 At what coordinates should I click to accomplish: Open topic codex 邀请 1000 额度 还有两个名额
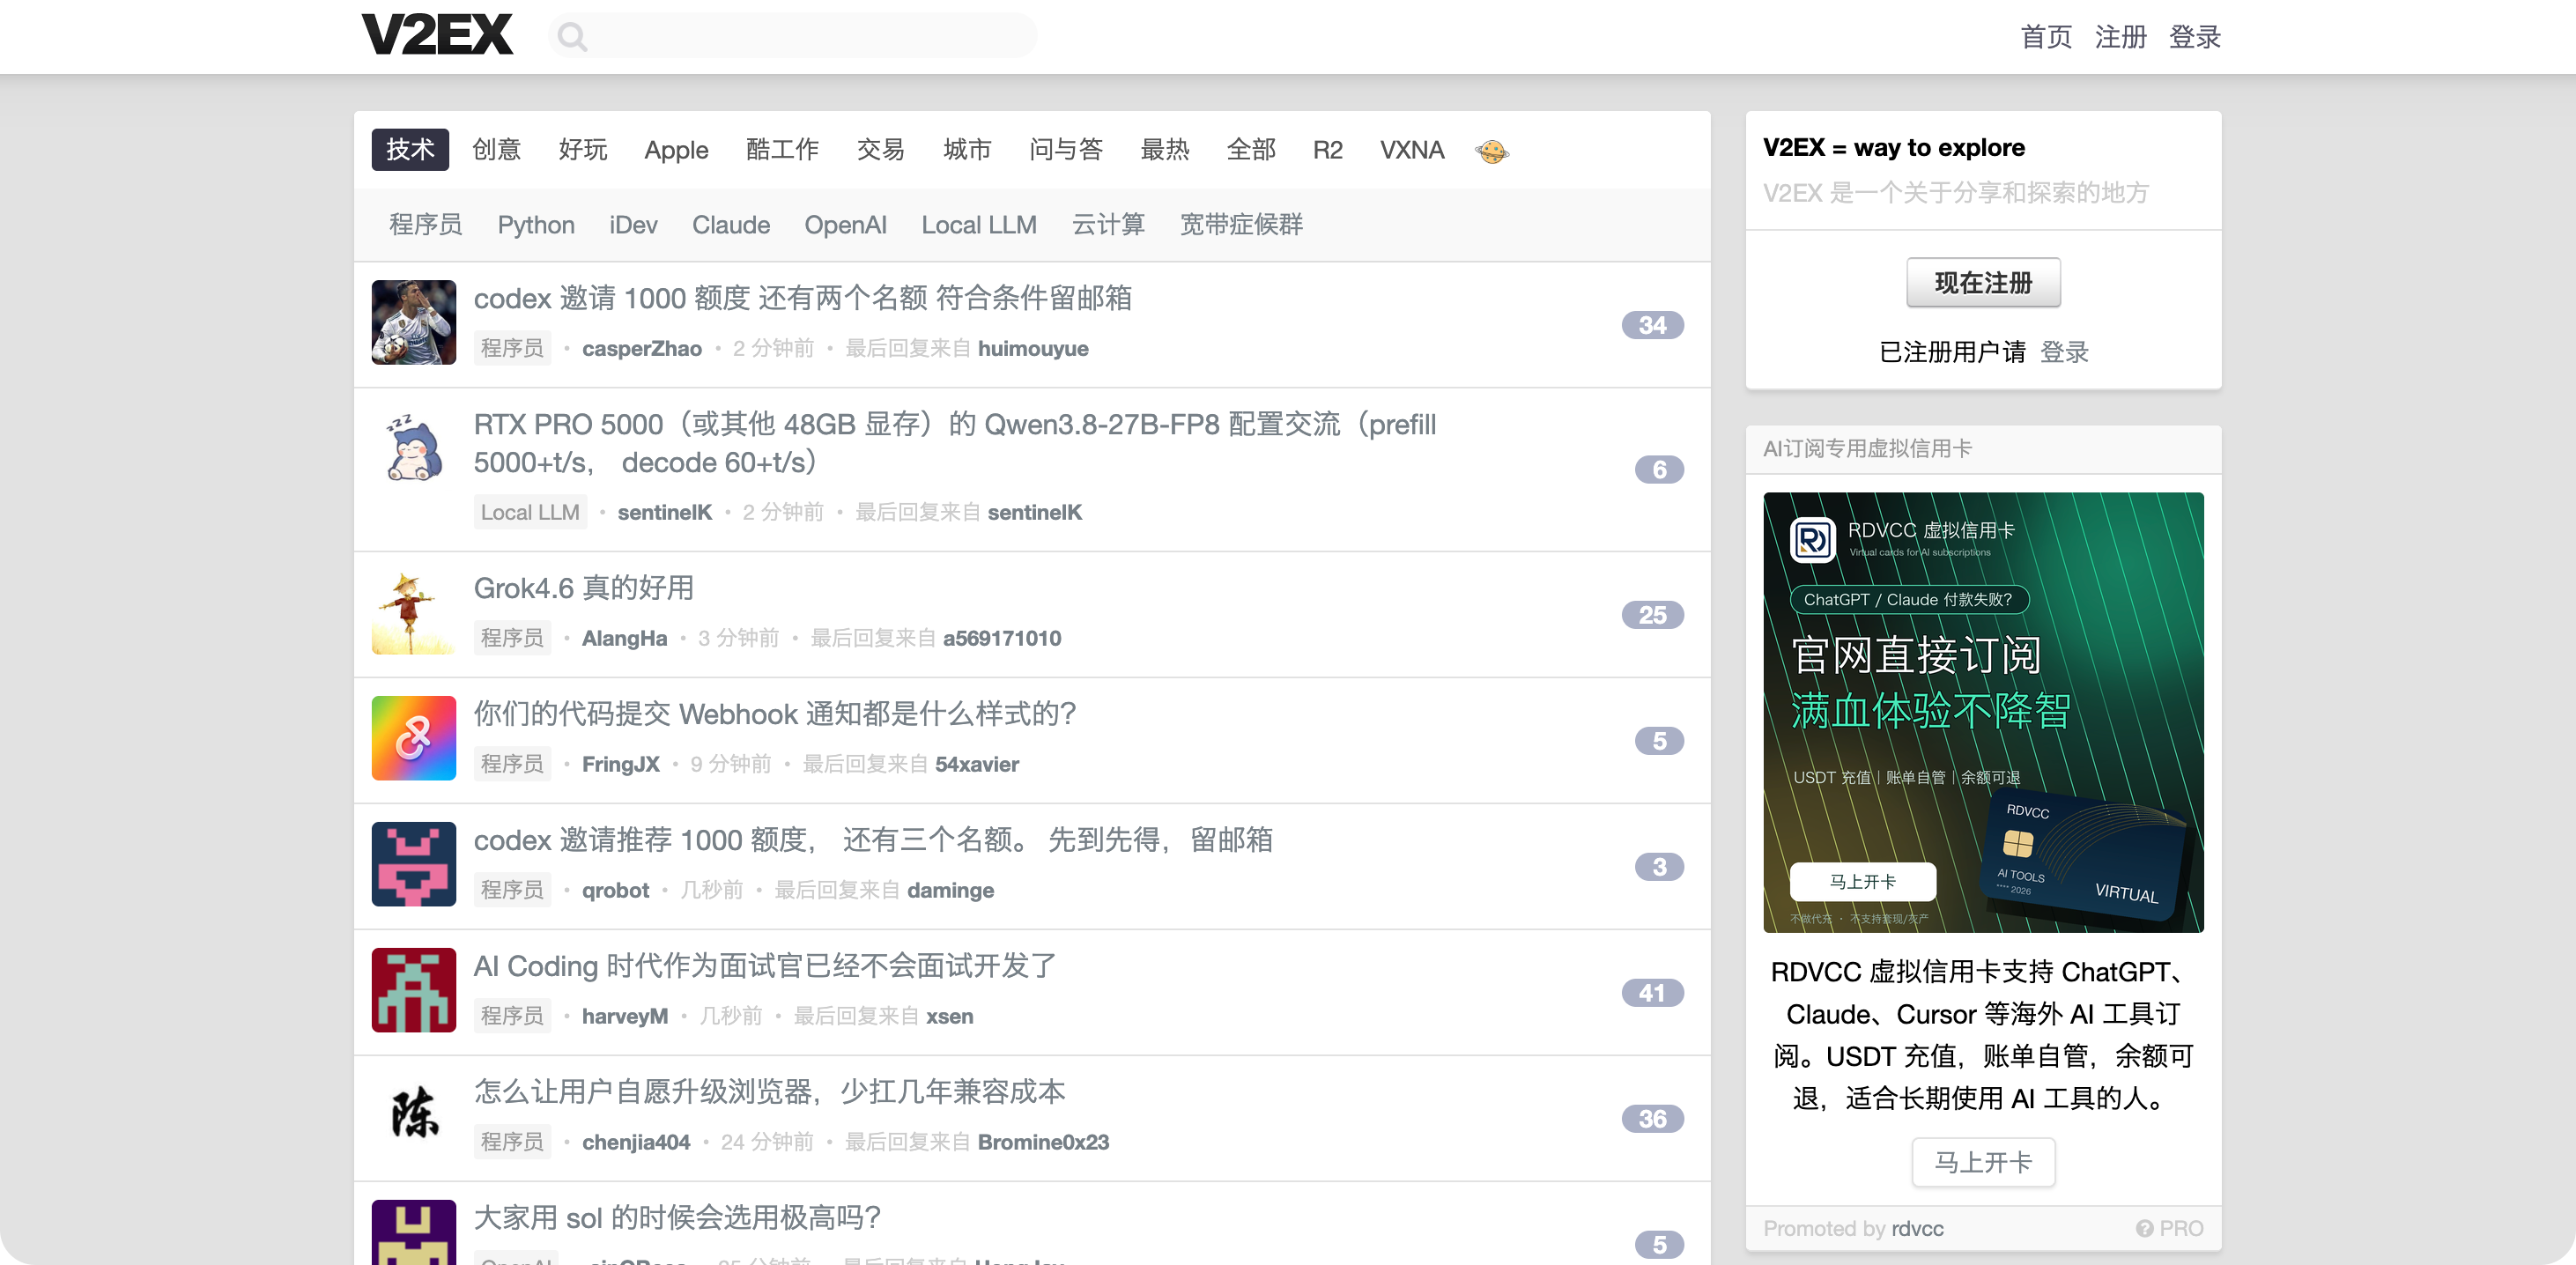pos(802,298)
